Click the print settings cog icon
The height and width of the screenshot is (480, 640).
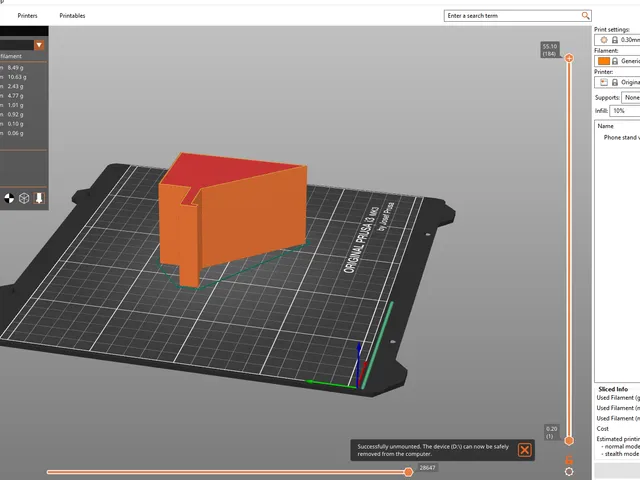pos(604,40)
